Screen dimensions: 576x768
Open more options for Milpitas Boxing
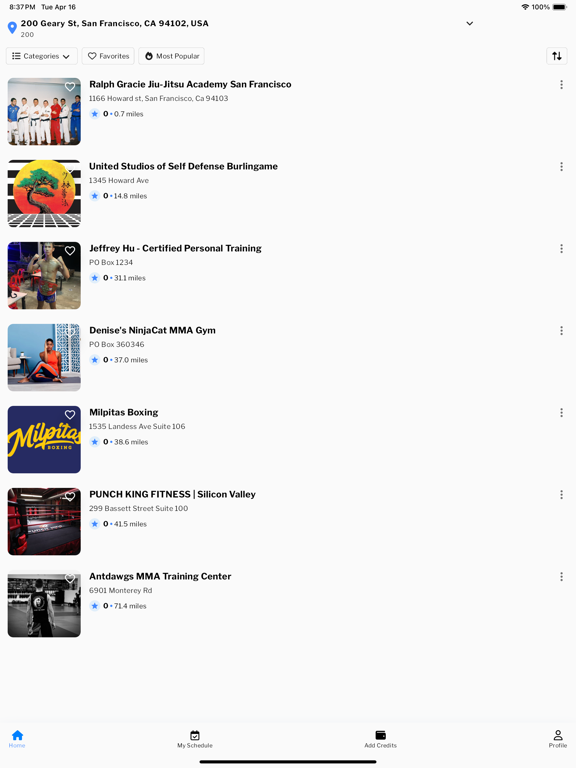click(561, 413)
